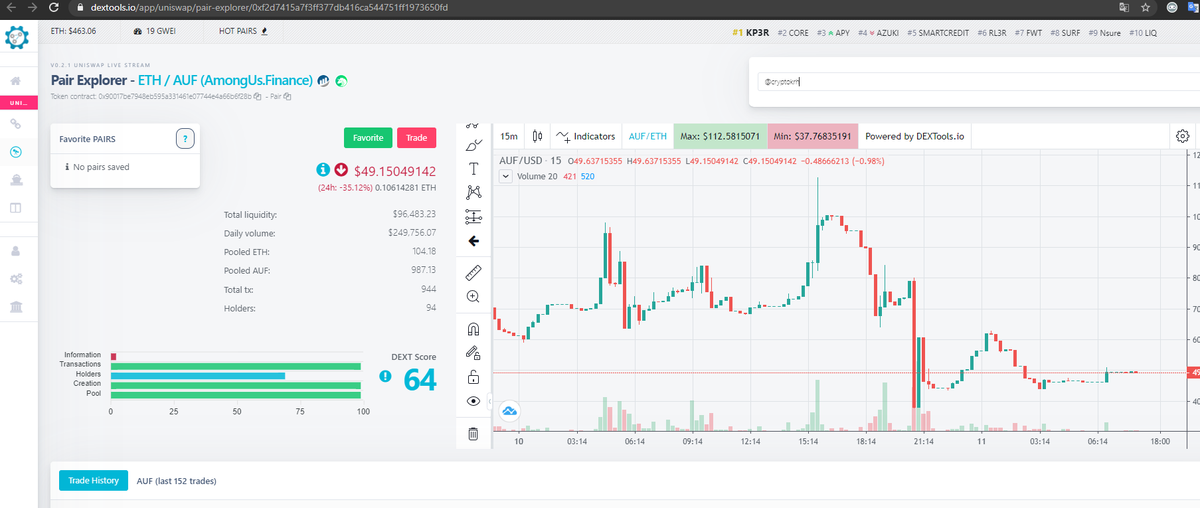Select the brush drawing tool
The image size is (1200, 508).
coord(473,144)
